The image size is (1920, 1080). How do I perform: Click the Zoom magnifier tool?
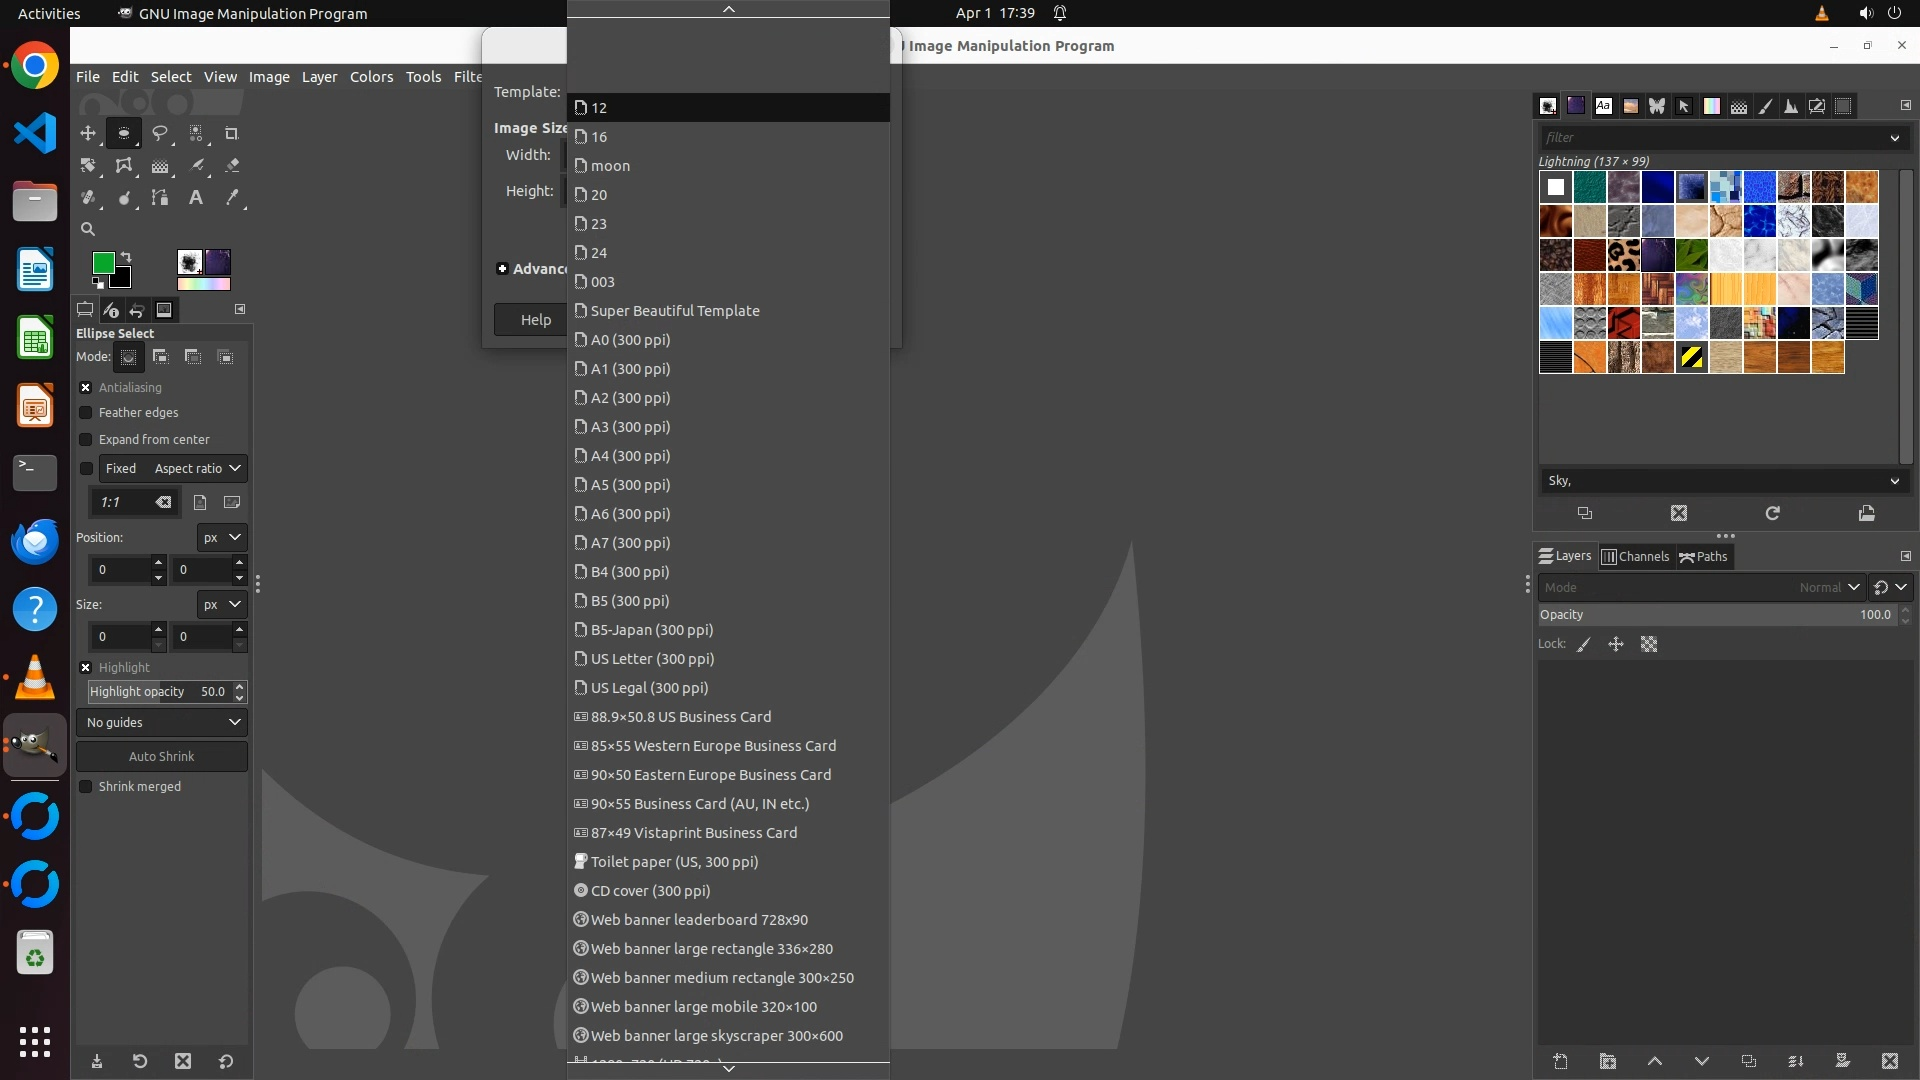88,229
